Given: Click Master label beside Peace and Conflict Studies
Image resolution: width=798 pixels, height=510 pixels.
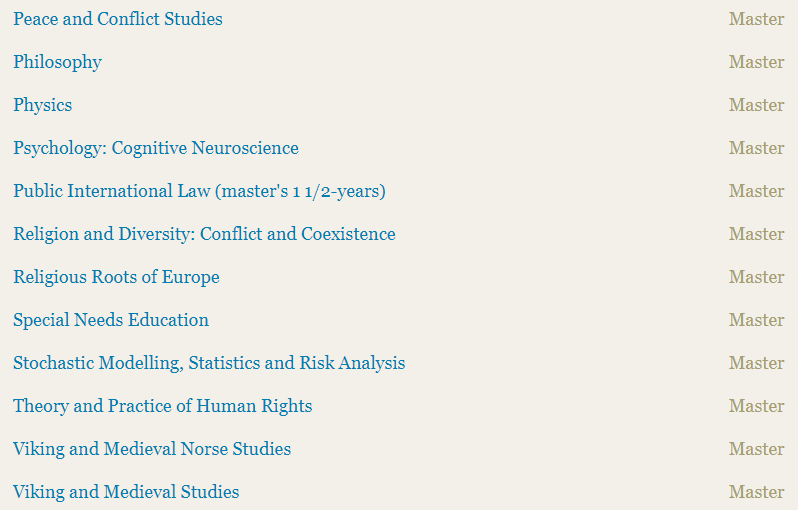Looking at the screenshot, I should point(756,19).
